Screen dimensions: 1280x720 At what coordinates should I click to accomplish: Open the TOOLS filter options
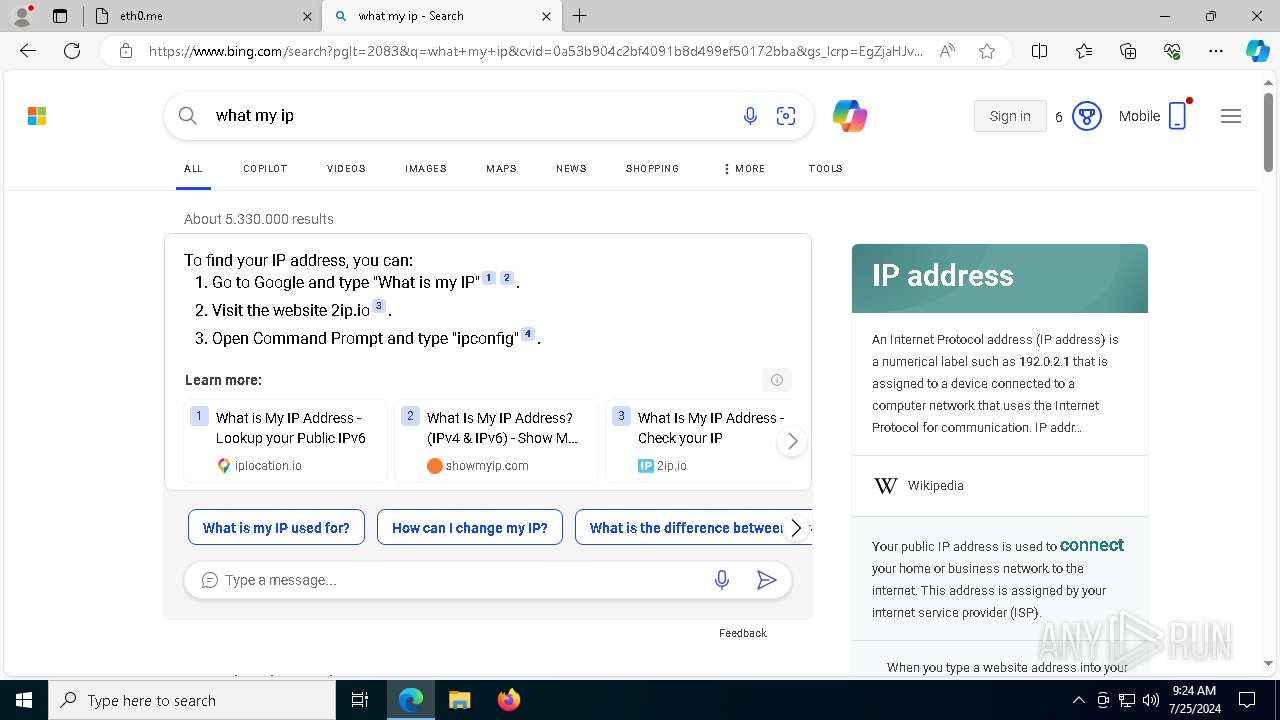(825, 168)
